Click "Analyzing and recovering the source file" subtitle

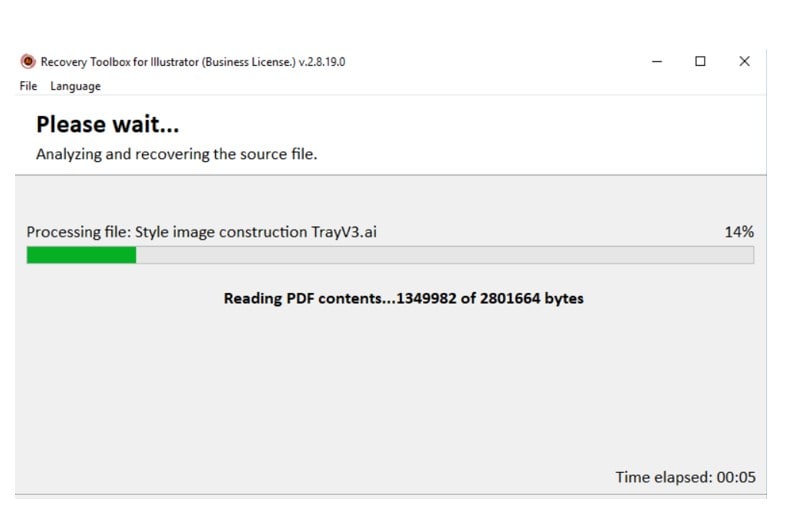[x=176, y=155]
